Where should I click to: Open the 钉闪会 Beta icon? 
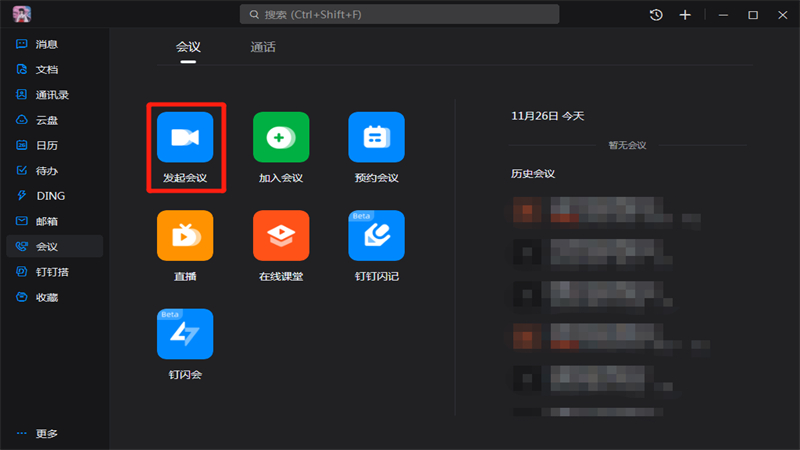point(185,334)
